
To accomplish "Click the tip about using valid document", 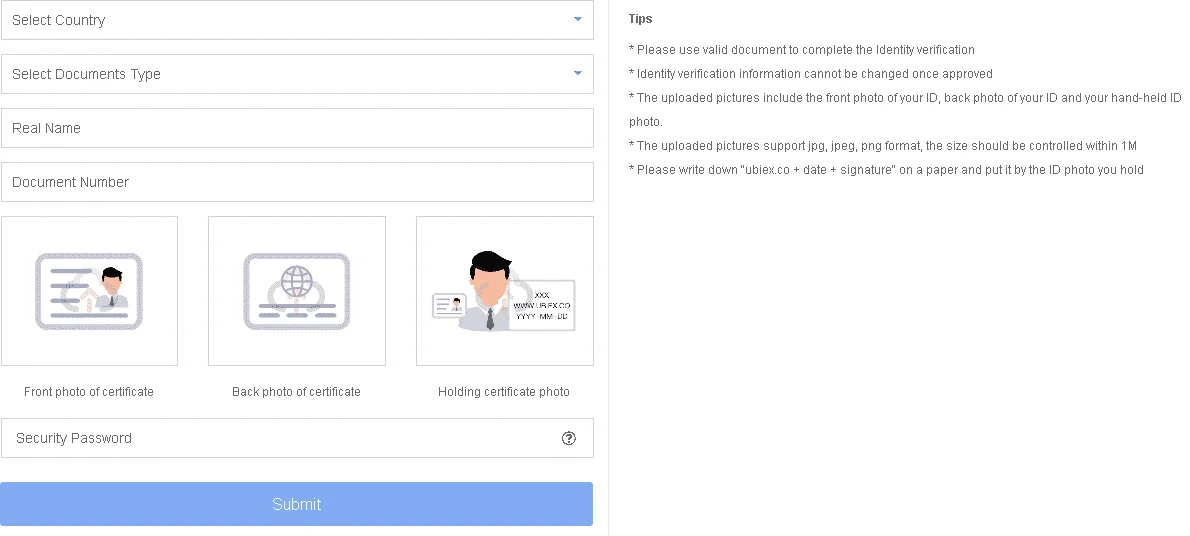I will [802, 50].
